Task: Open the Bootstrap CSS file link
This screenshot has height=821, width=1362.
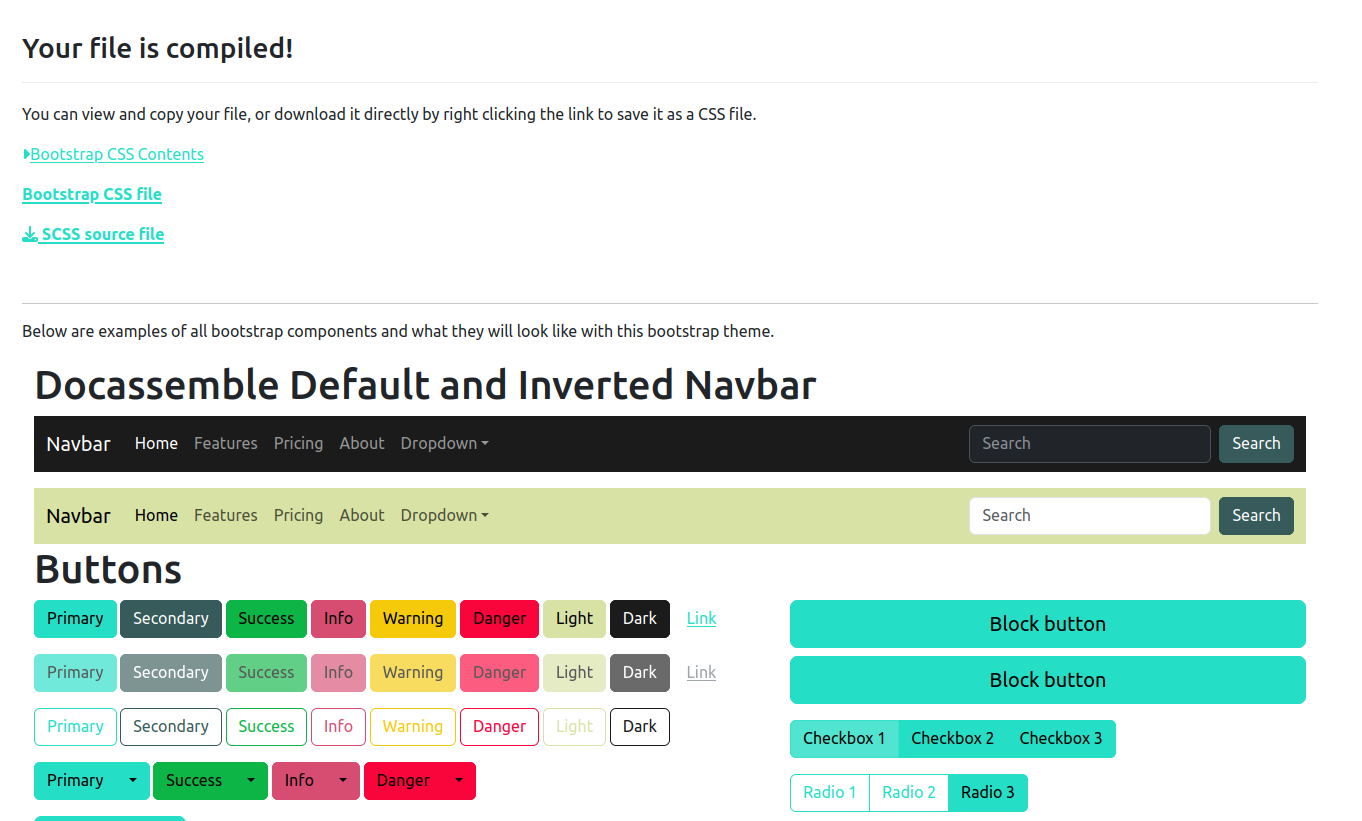Action: [x=92, y=194]
